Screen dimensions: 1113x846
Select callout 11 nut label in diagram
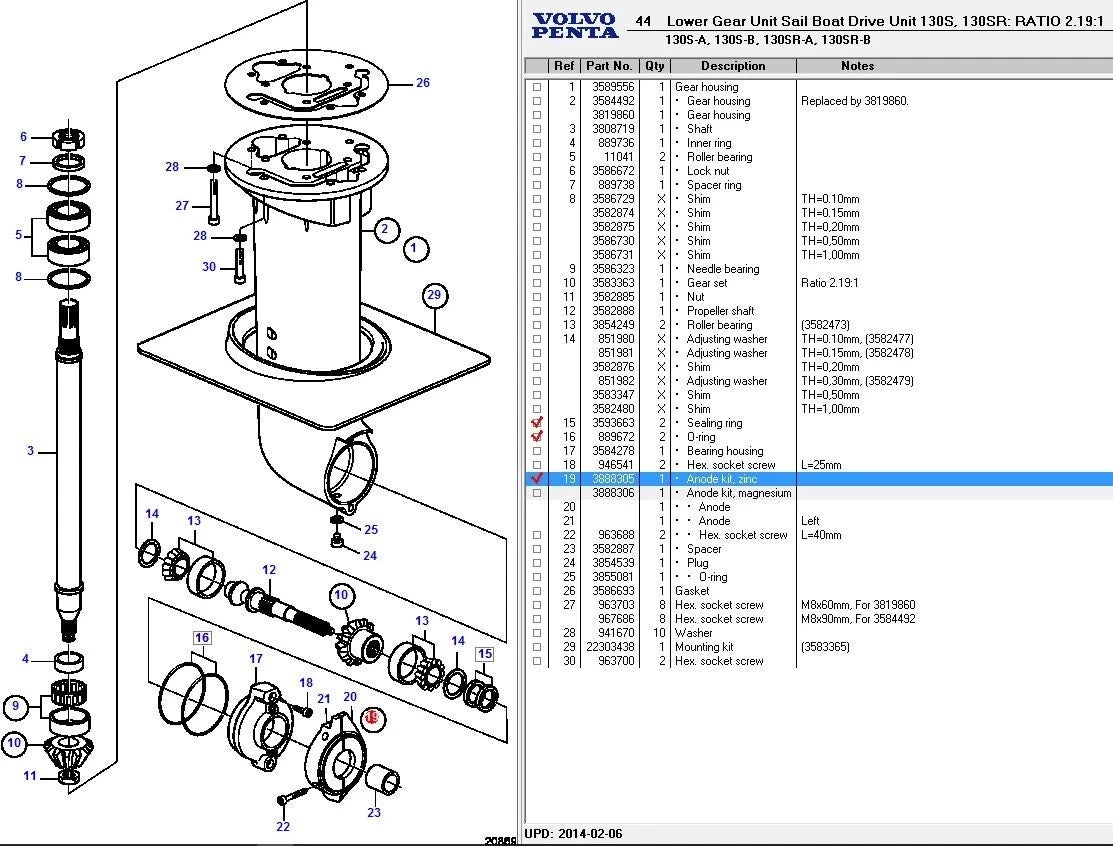click(x=29, y=776)
